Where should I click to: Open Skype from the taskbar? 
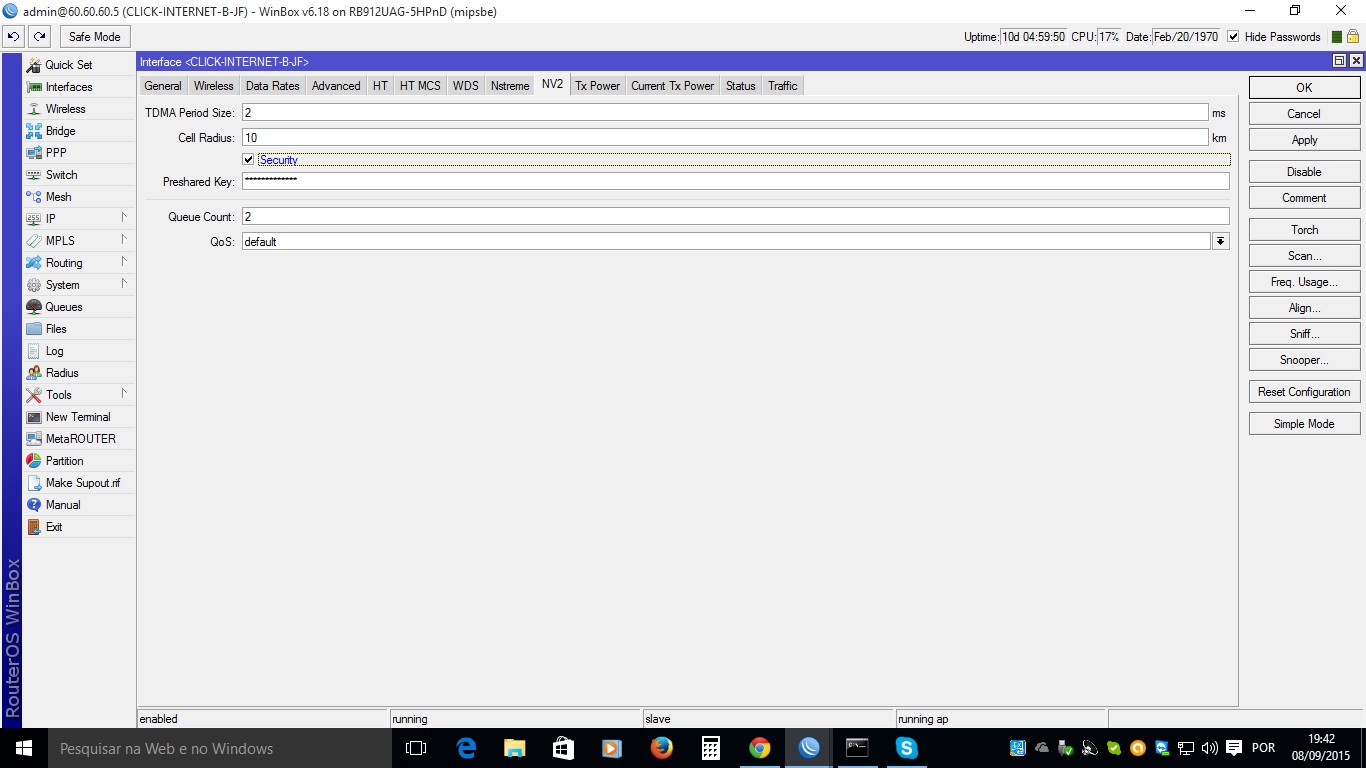[906, 748]
